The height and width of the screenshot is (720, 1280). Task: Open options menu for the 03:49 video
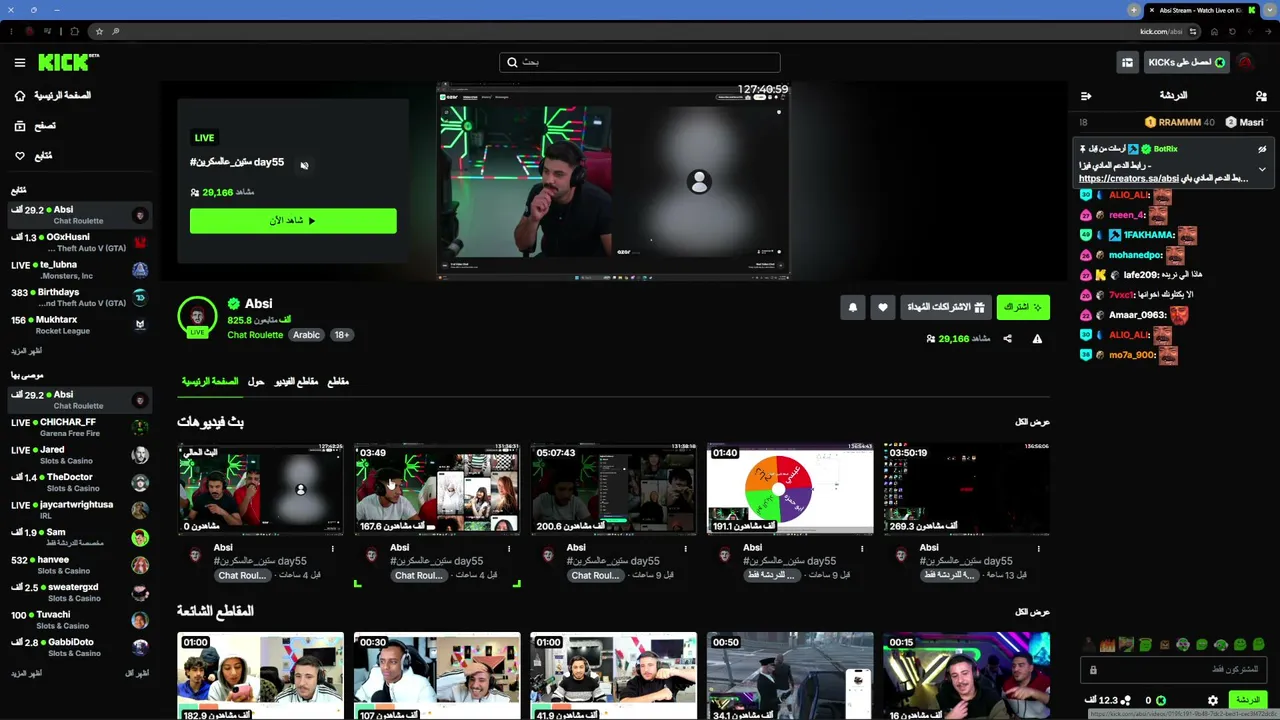point(509,548)
